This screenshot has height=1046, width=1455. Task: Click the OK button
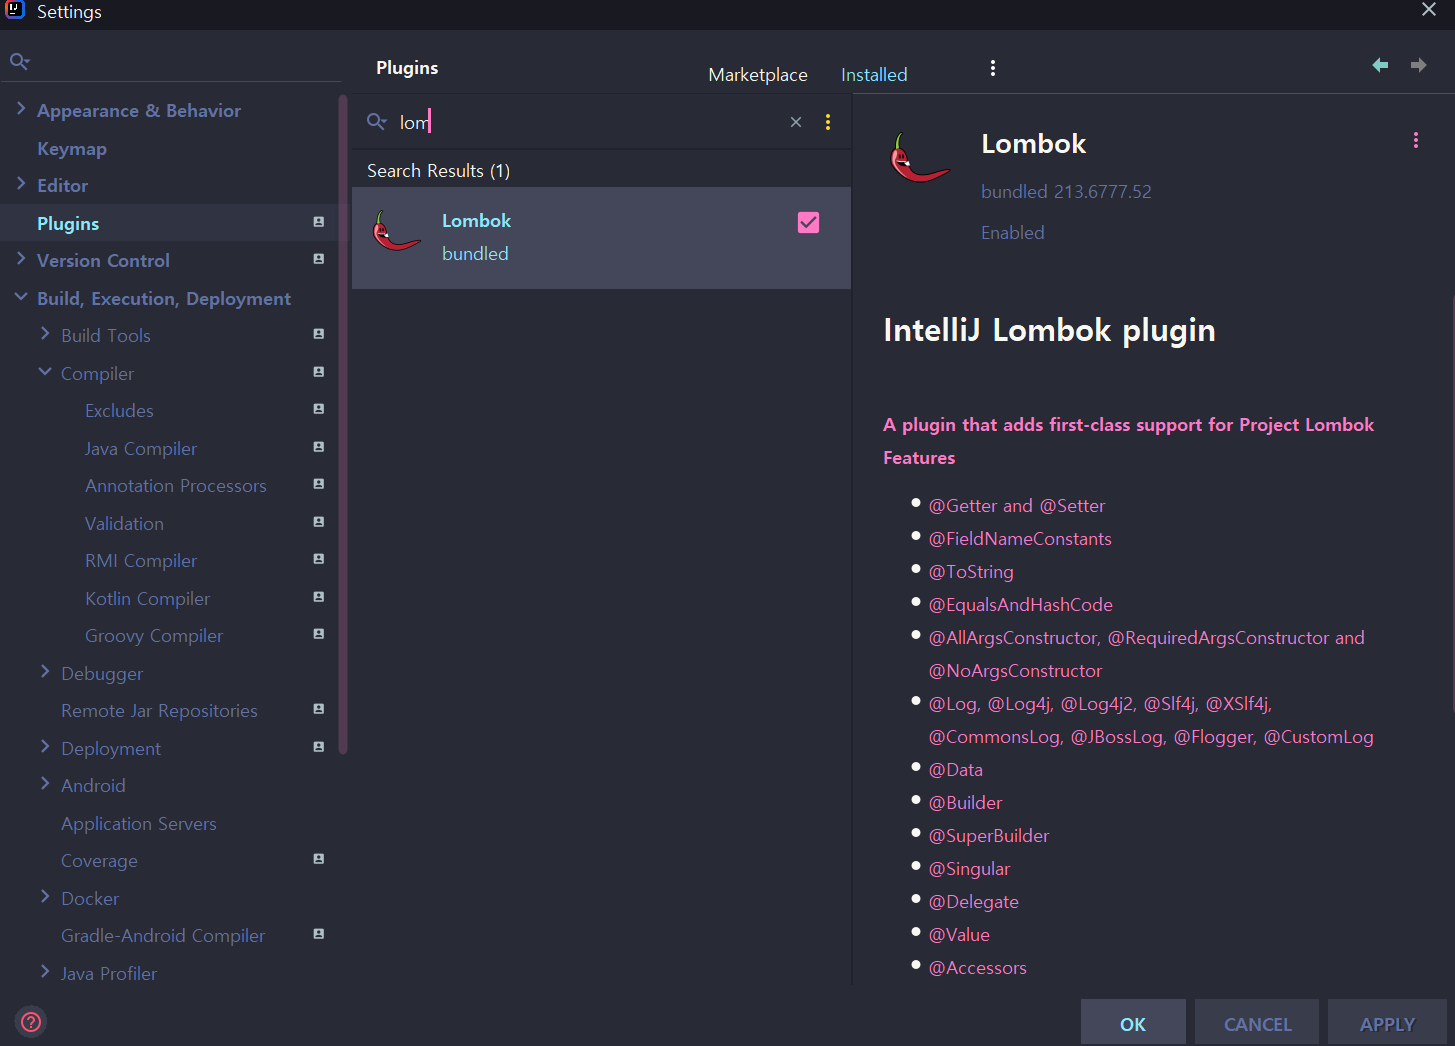coord(1133,1023)
